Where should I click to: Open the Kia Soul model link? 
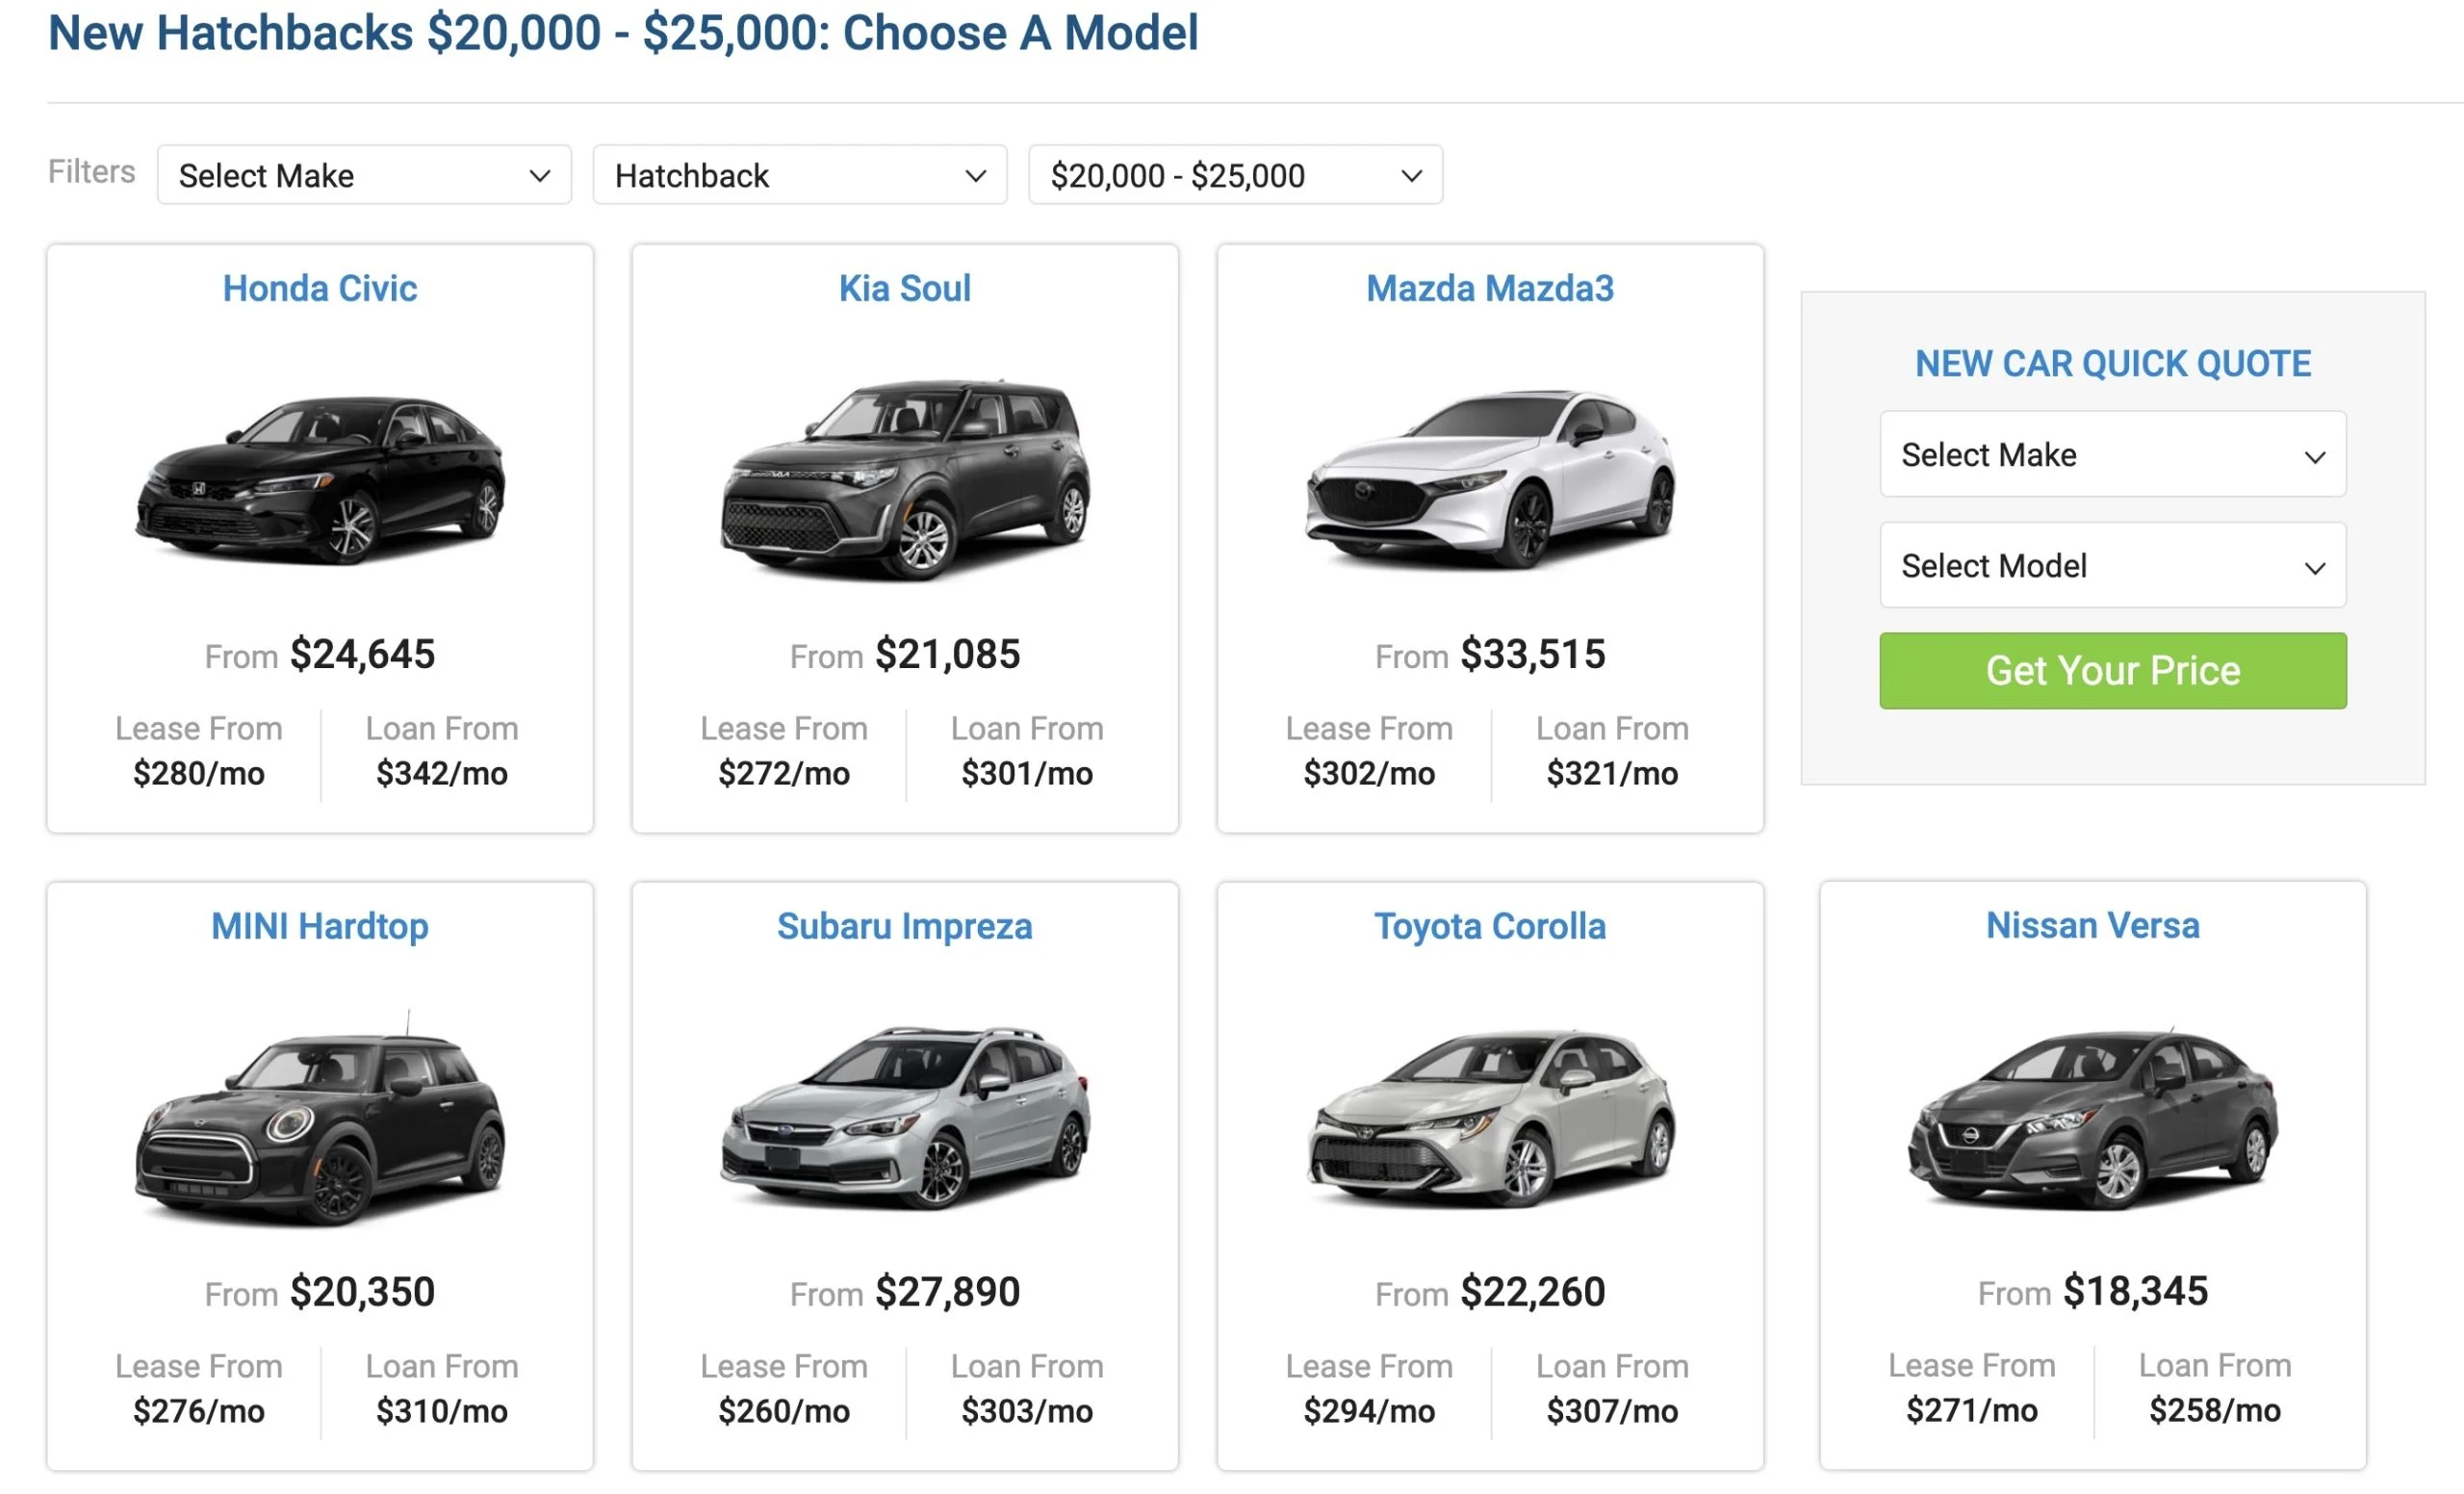pos(905,288)
